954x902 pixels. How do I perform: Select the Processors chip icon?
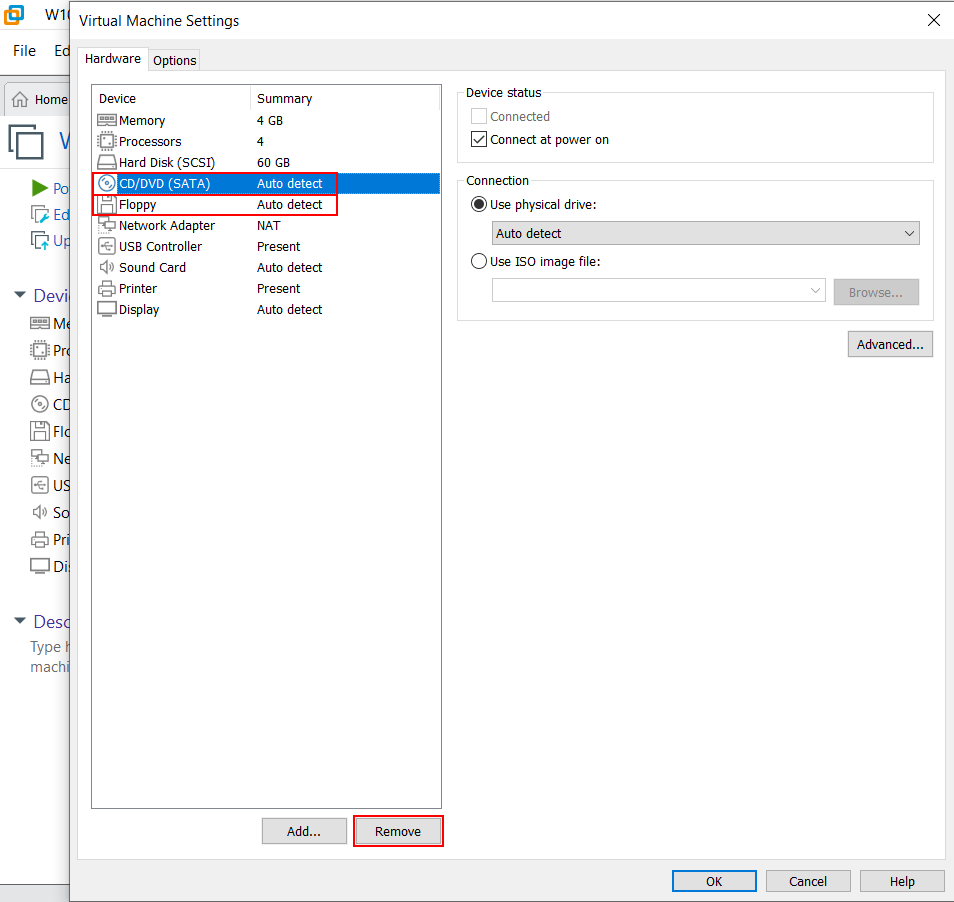tap(107, 141)
